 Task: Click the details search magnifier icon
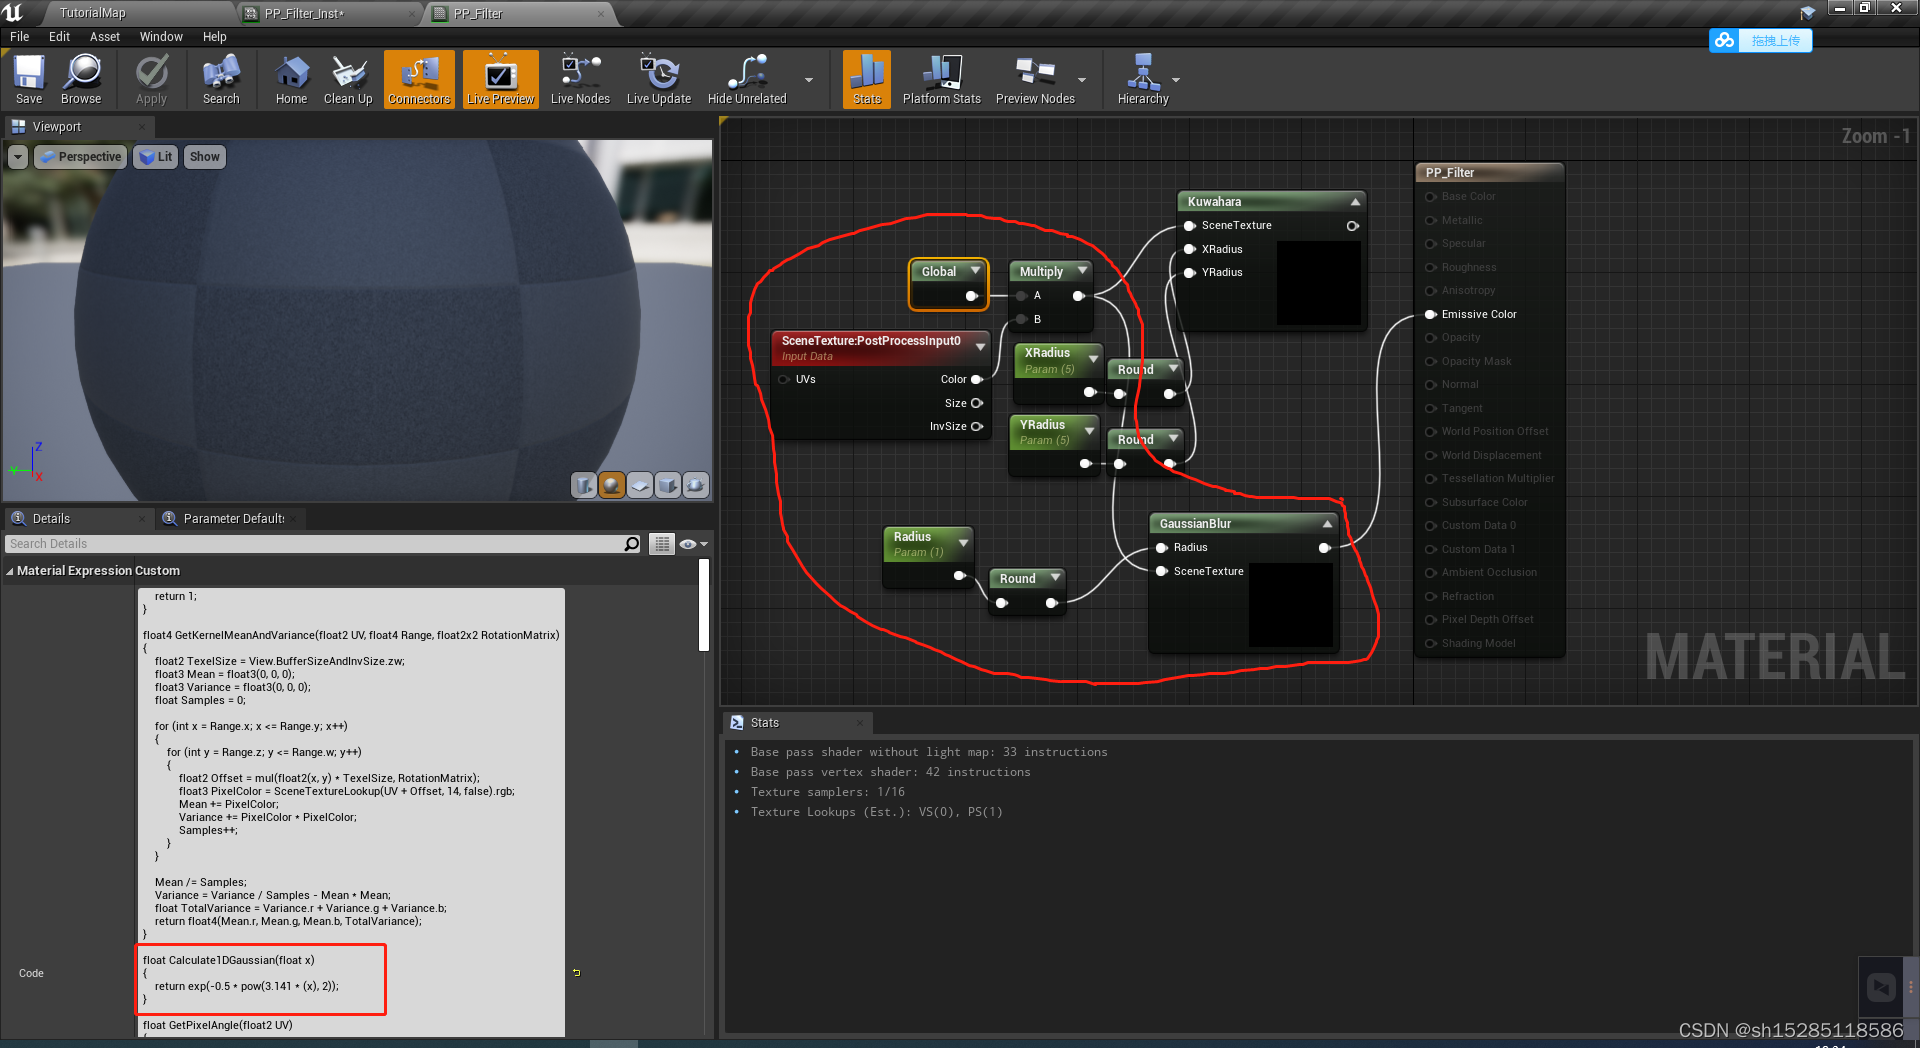tap(632, 544)
